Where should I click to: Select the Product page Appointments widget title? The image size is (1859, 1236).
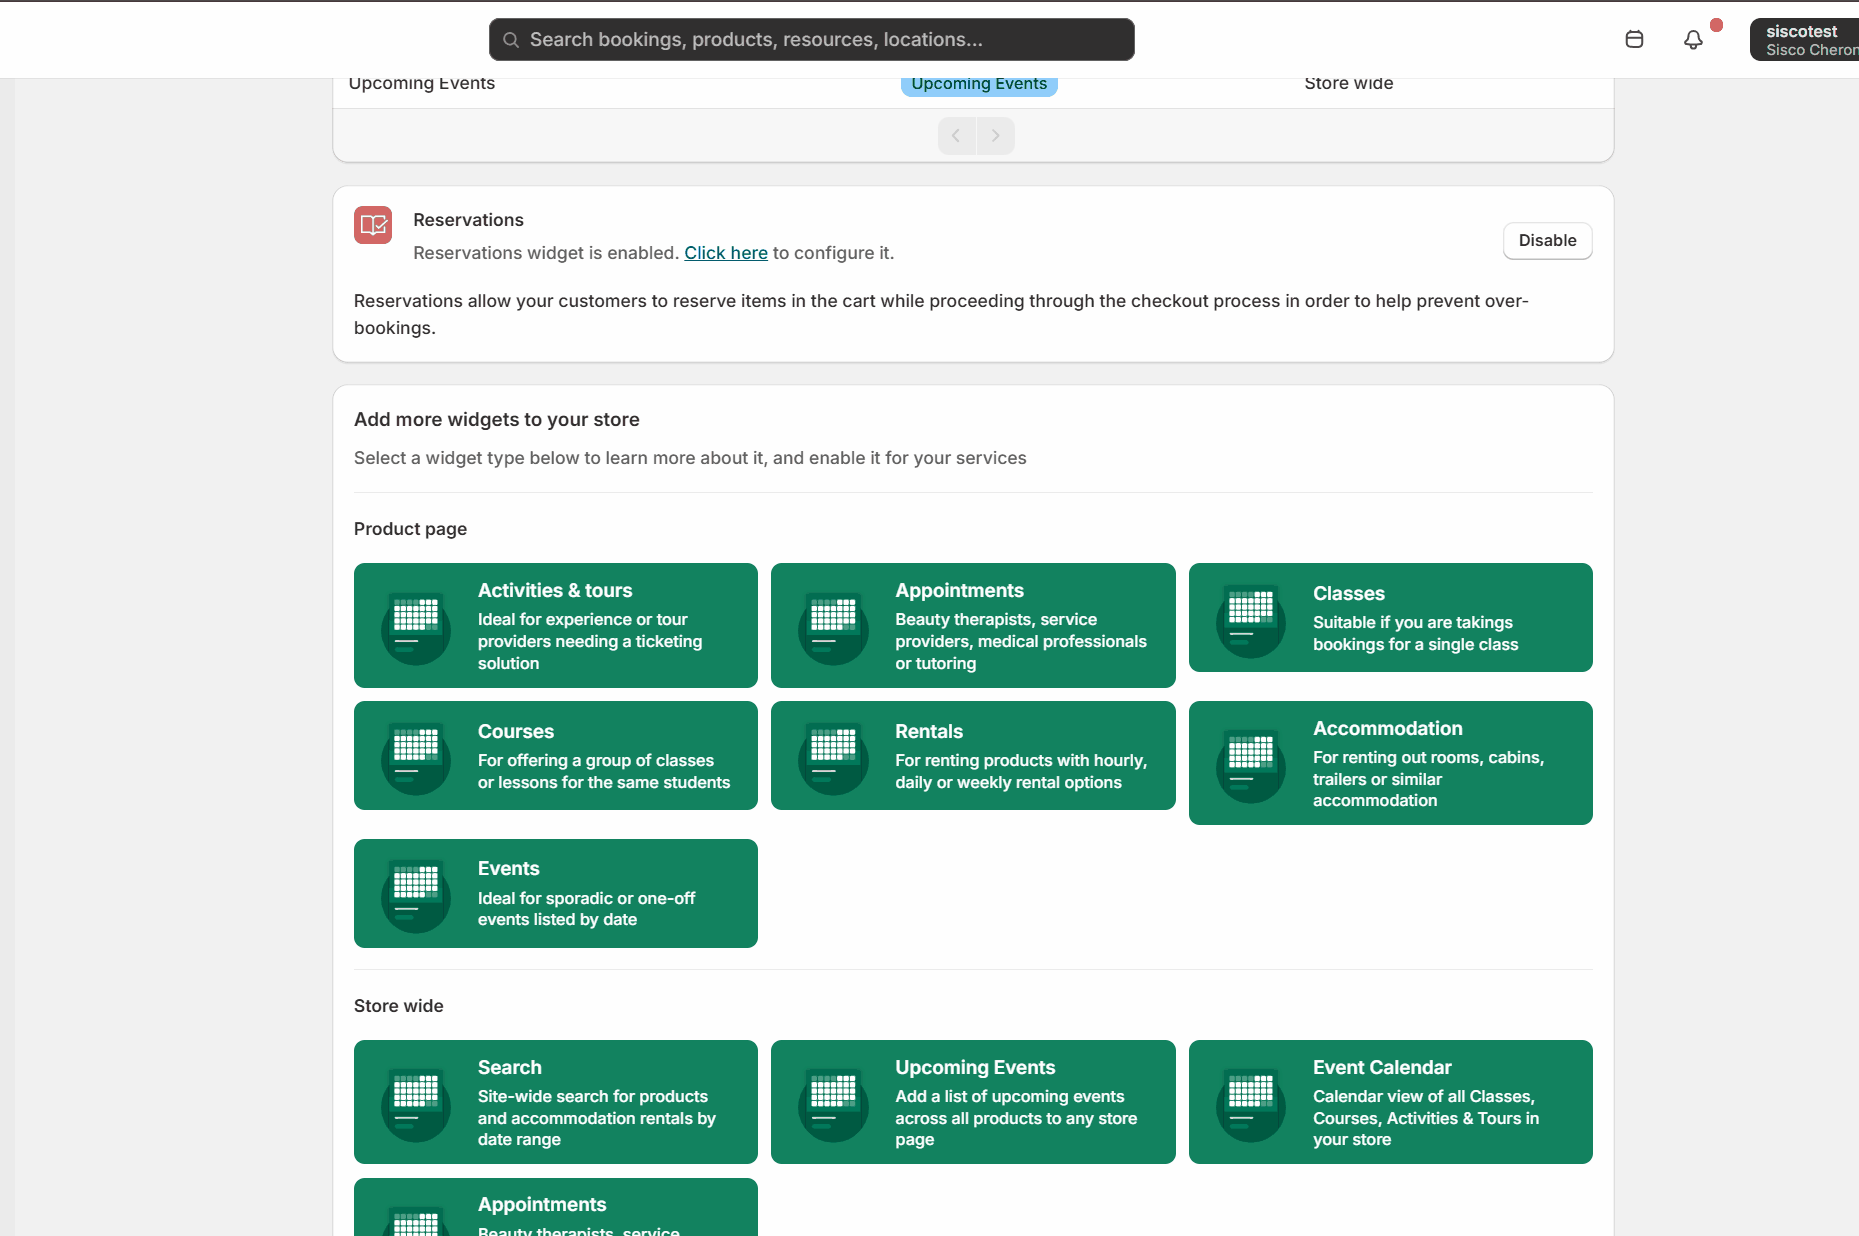[959, 591]
